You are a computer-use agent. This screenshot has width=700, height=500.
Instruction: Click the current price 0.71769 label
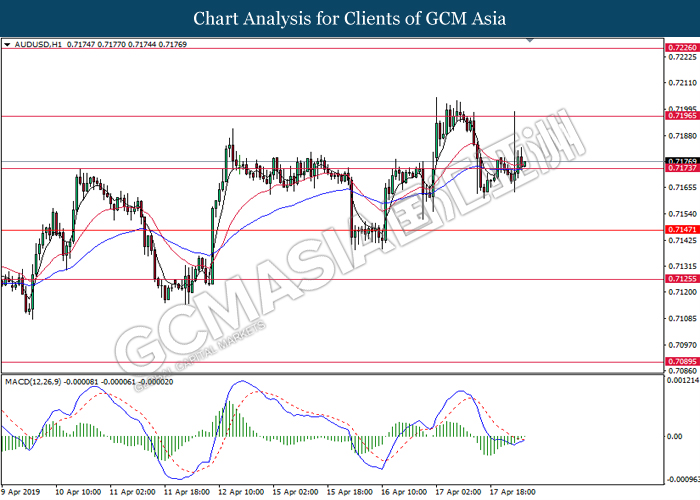pyautogui.click(x=680, y=160)
